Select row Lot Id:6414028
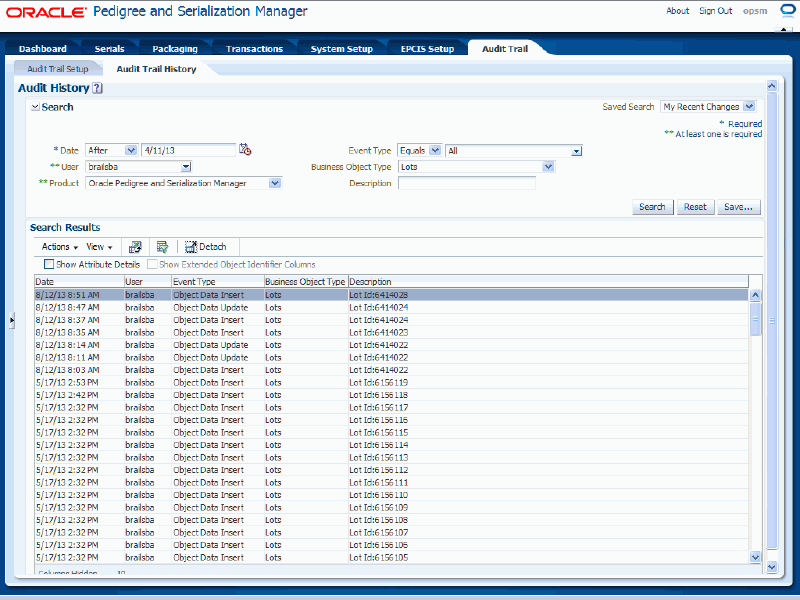This screenshot has width=800, height=600. click(x=391, y=295)
